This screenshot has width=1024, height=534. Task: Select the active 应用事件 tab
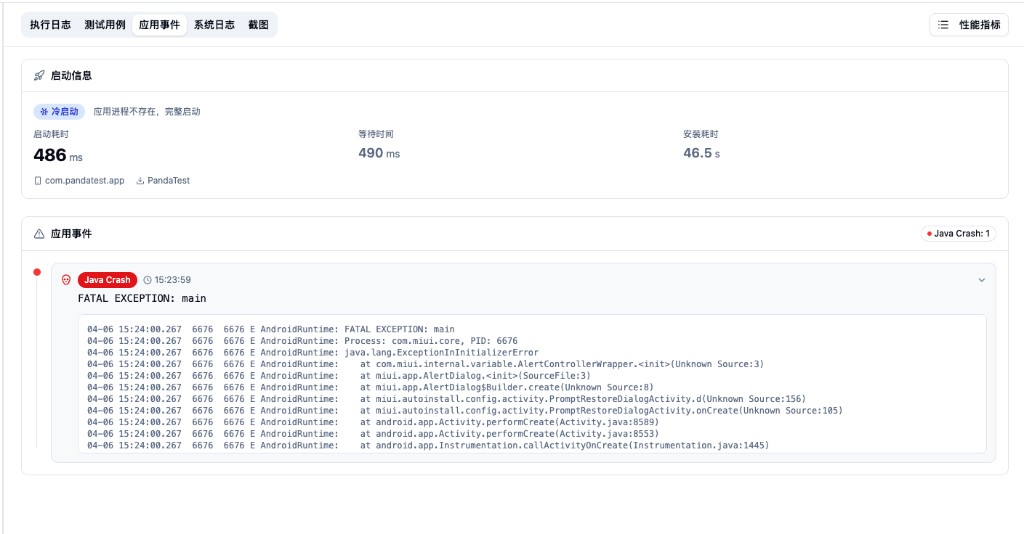coord(160,25)
